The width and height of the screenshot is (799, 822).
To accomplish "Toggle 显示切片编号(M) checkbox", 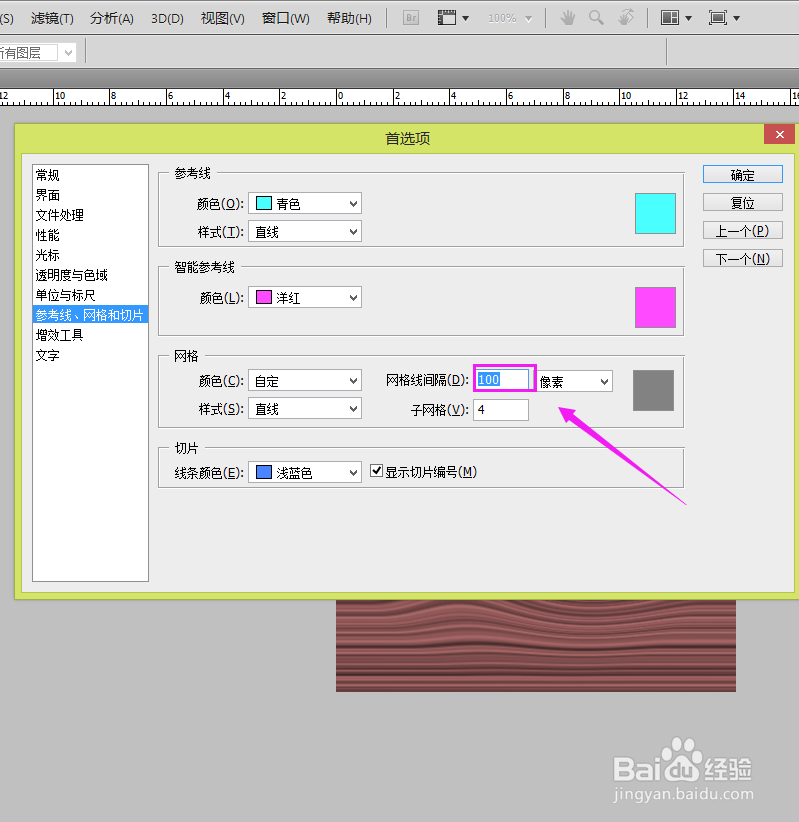I will tap(376, 470).
